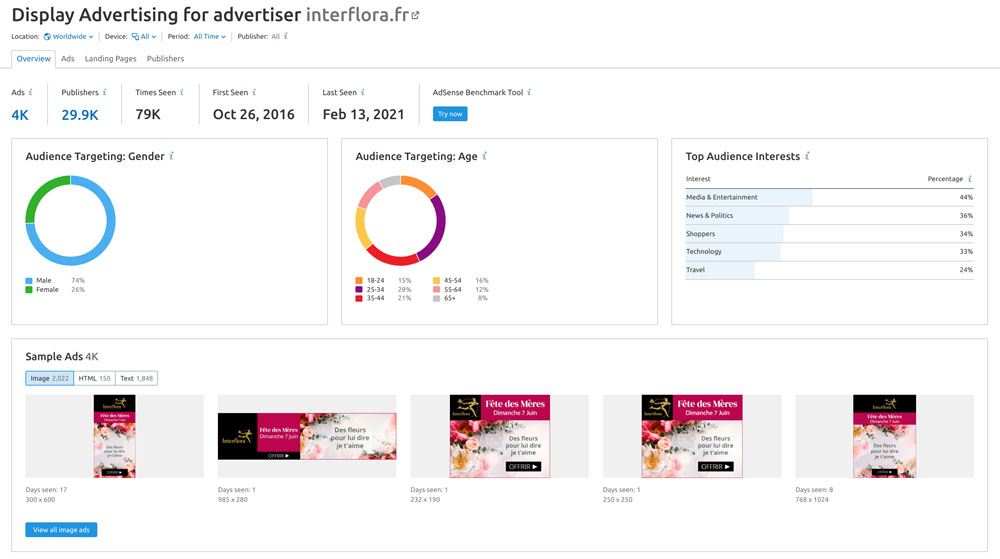Click the red 35-44 legend swatch
The height and width of the screenshot is (559, 1000).
point(359,298)
